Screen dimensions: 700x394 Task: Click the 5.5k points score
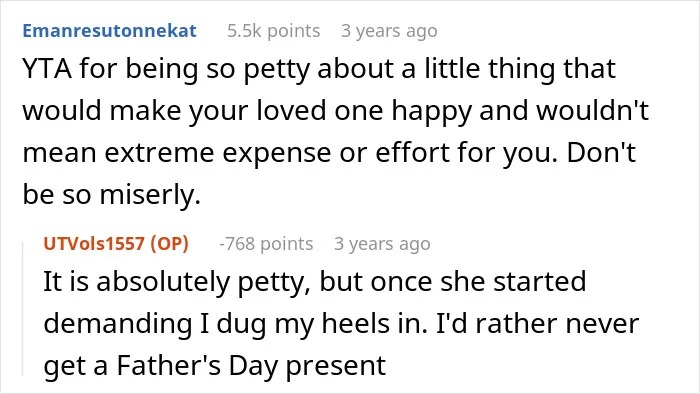(274, 31)
